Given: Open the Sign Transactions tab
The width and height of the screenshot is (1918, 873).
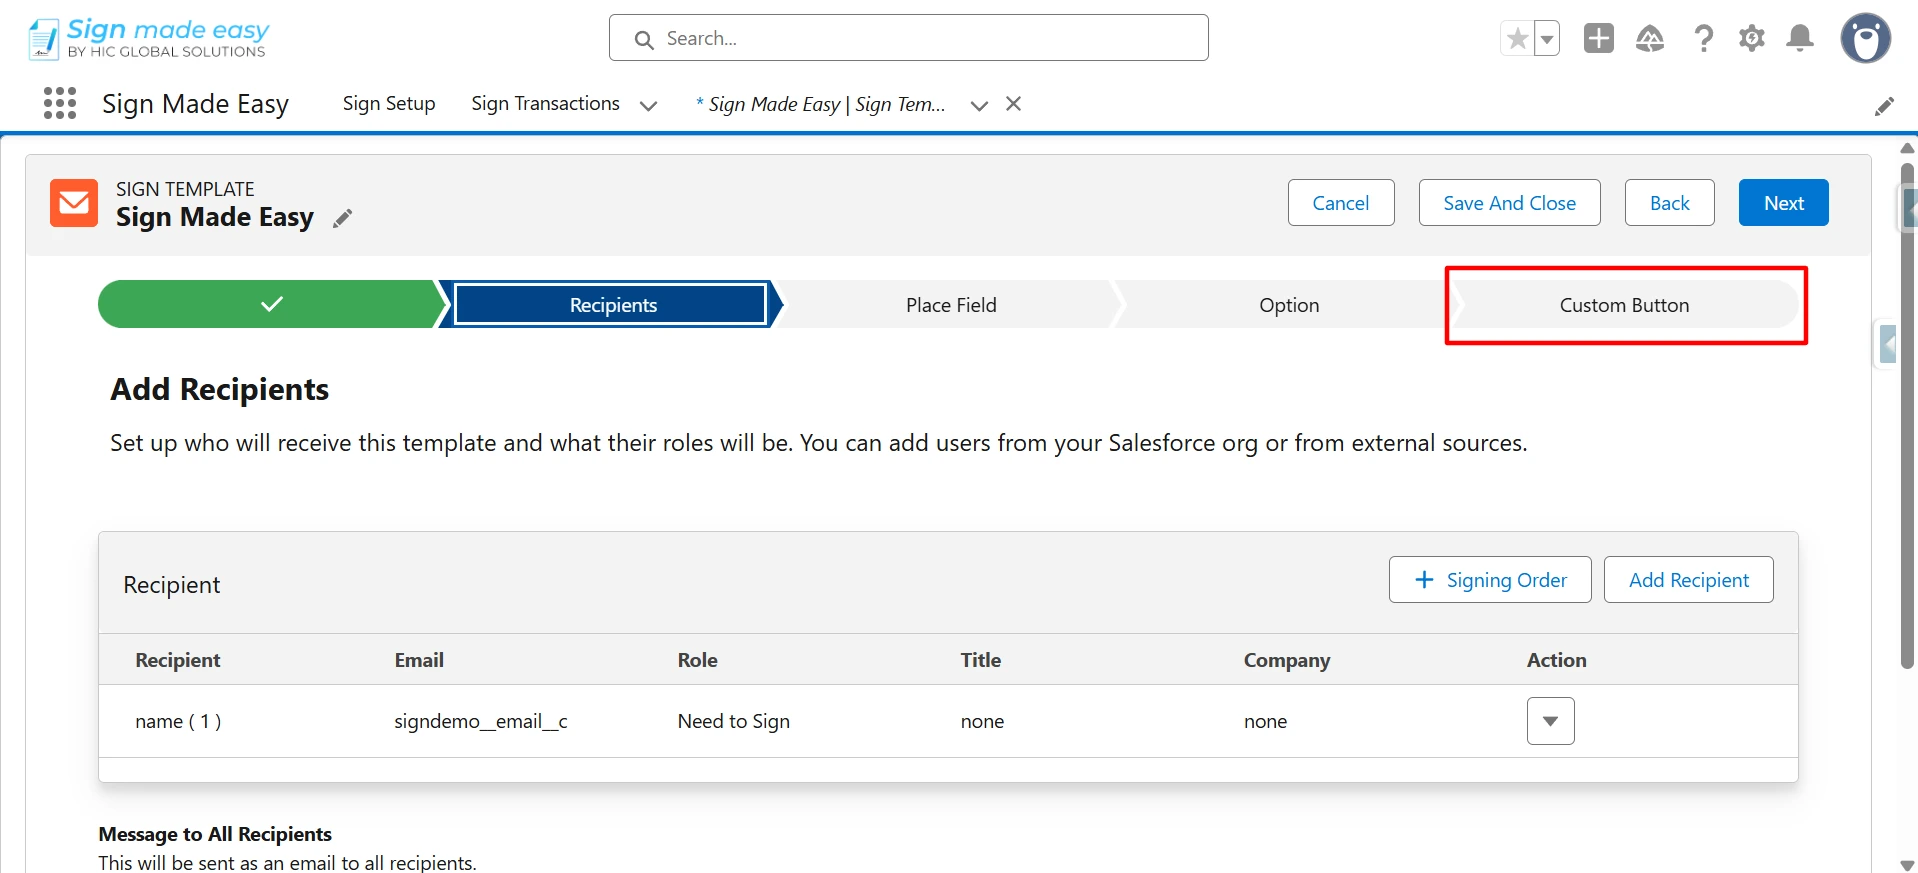Looking at the screenshot, I should pyautogui.click(x=545, y=104).
